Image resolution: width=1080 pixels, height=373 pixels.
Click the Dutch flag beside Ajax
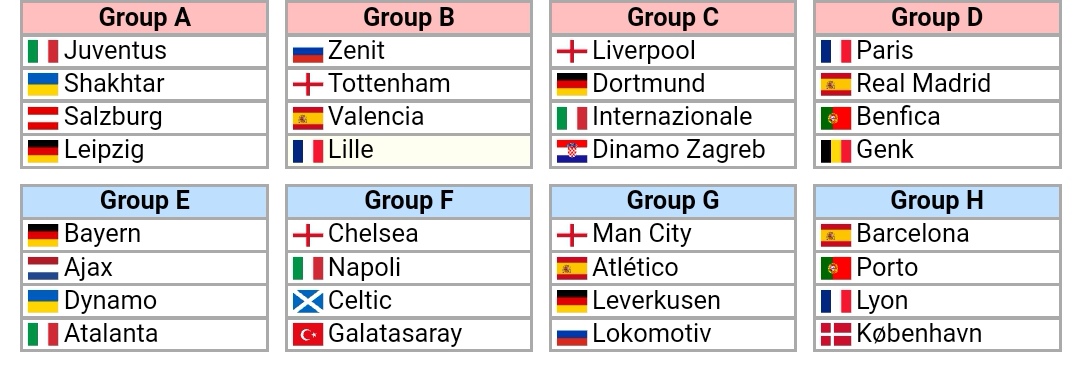pyautogui.click(x=43, y=268)
